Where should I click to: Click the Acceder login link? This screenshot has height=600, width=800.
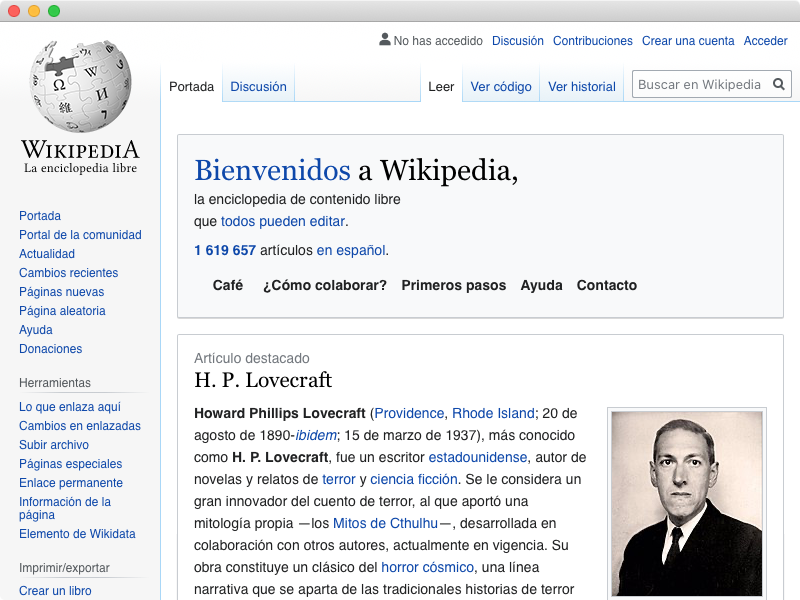tap(765, 41)
